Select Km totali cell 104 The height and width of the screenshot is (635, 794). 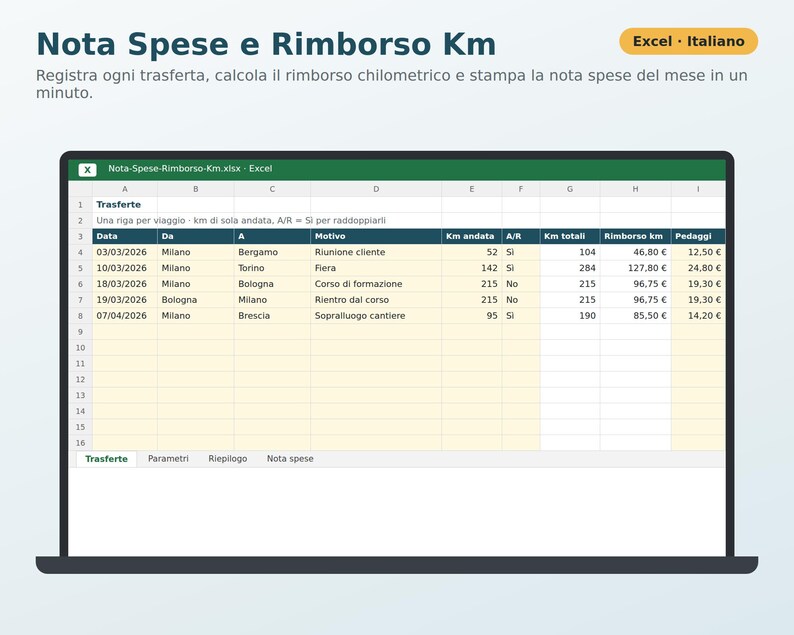[x=570, y=252]
